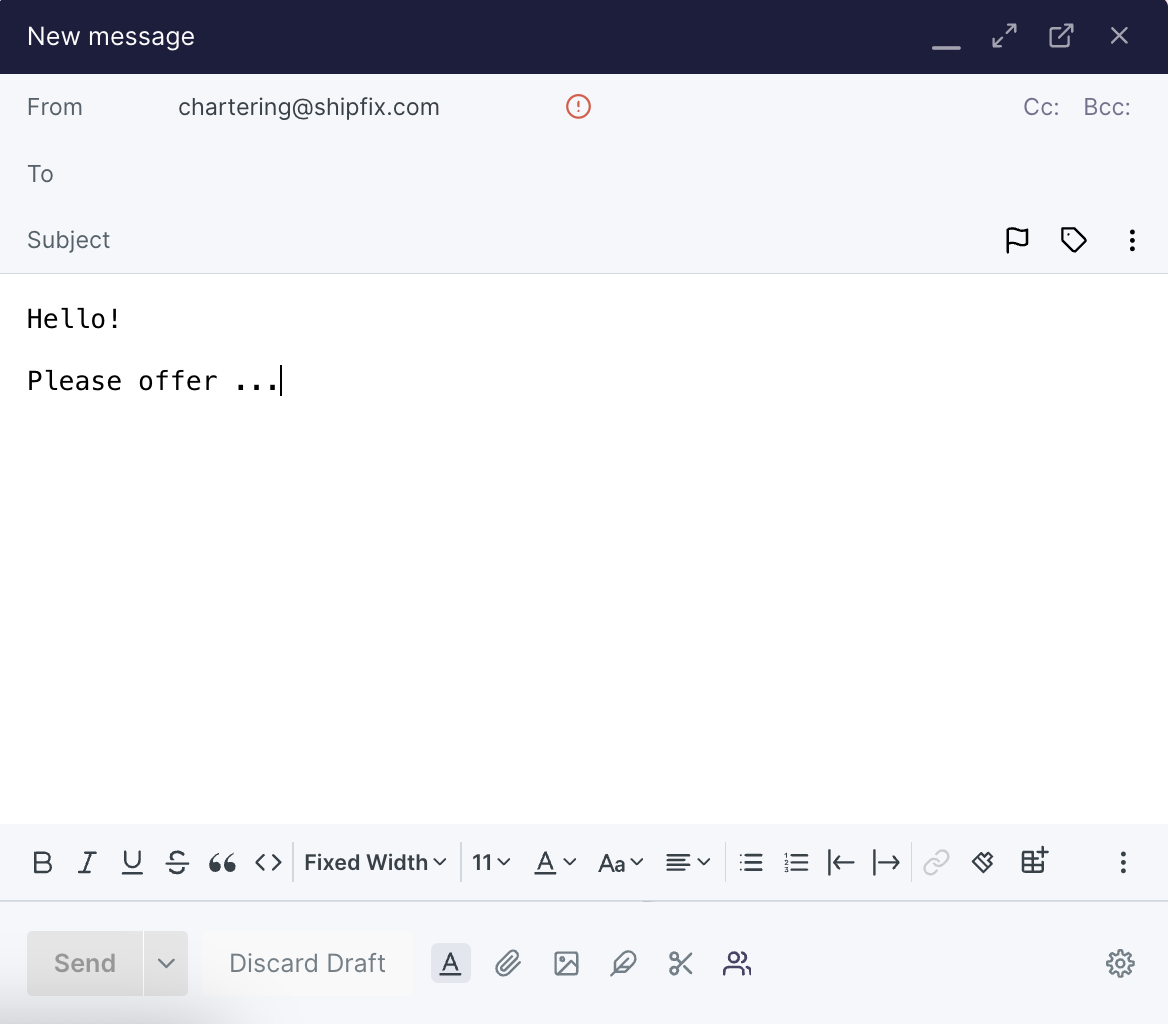The height and width of the screenshot is (1024, 1168).
Task: Click Discard Draft
Action: [307, 963]
